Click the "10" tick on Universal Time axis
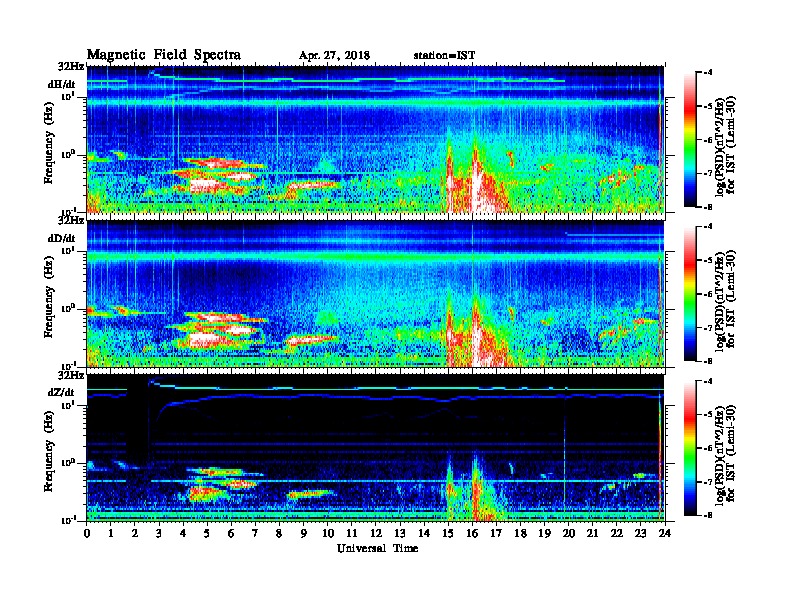Image resolution: width=792 pixels, height=612 pixels. (328, 533)
